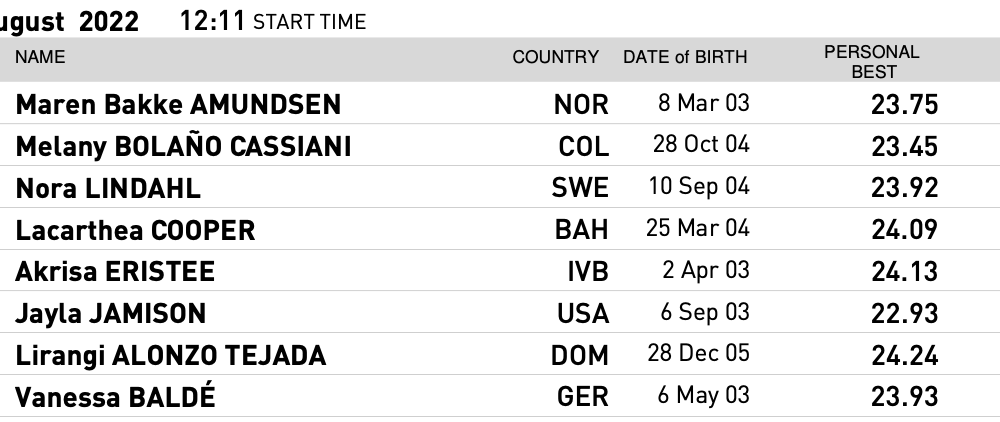Select athlete Maren Bakke AMUNDSEN
Screen dimensions: 1000x422
pos(178,104)
